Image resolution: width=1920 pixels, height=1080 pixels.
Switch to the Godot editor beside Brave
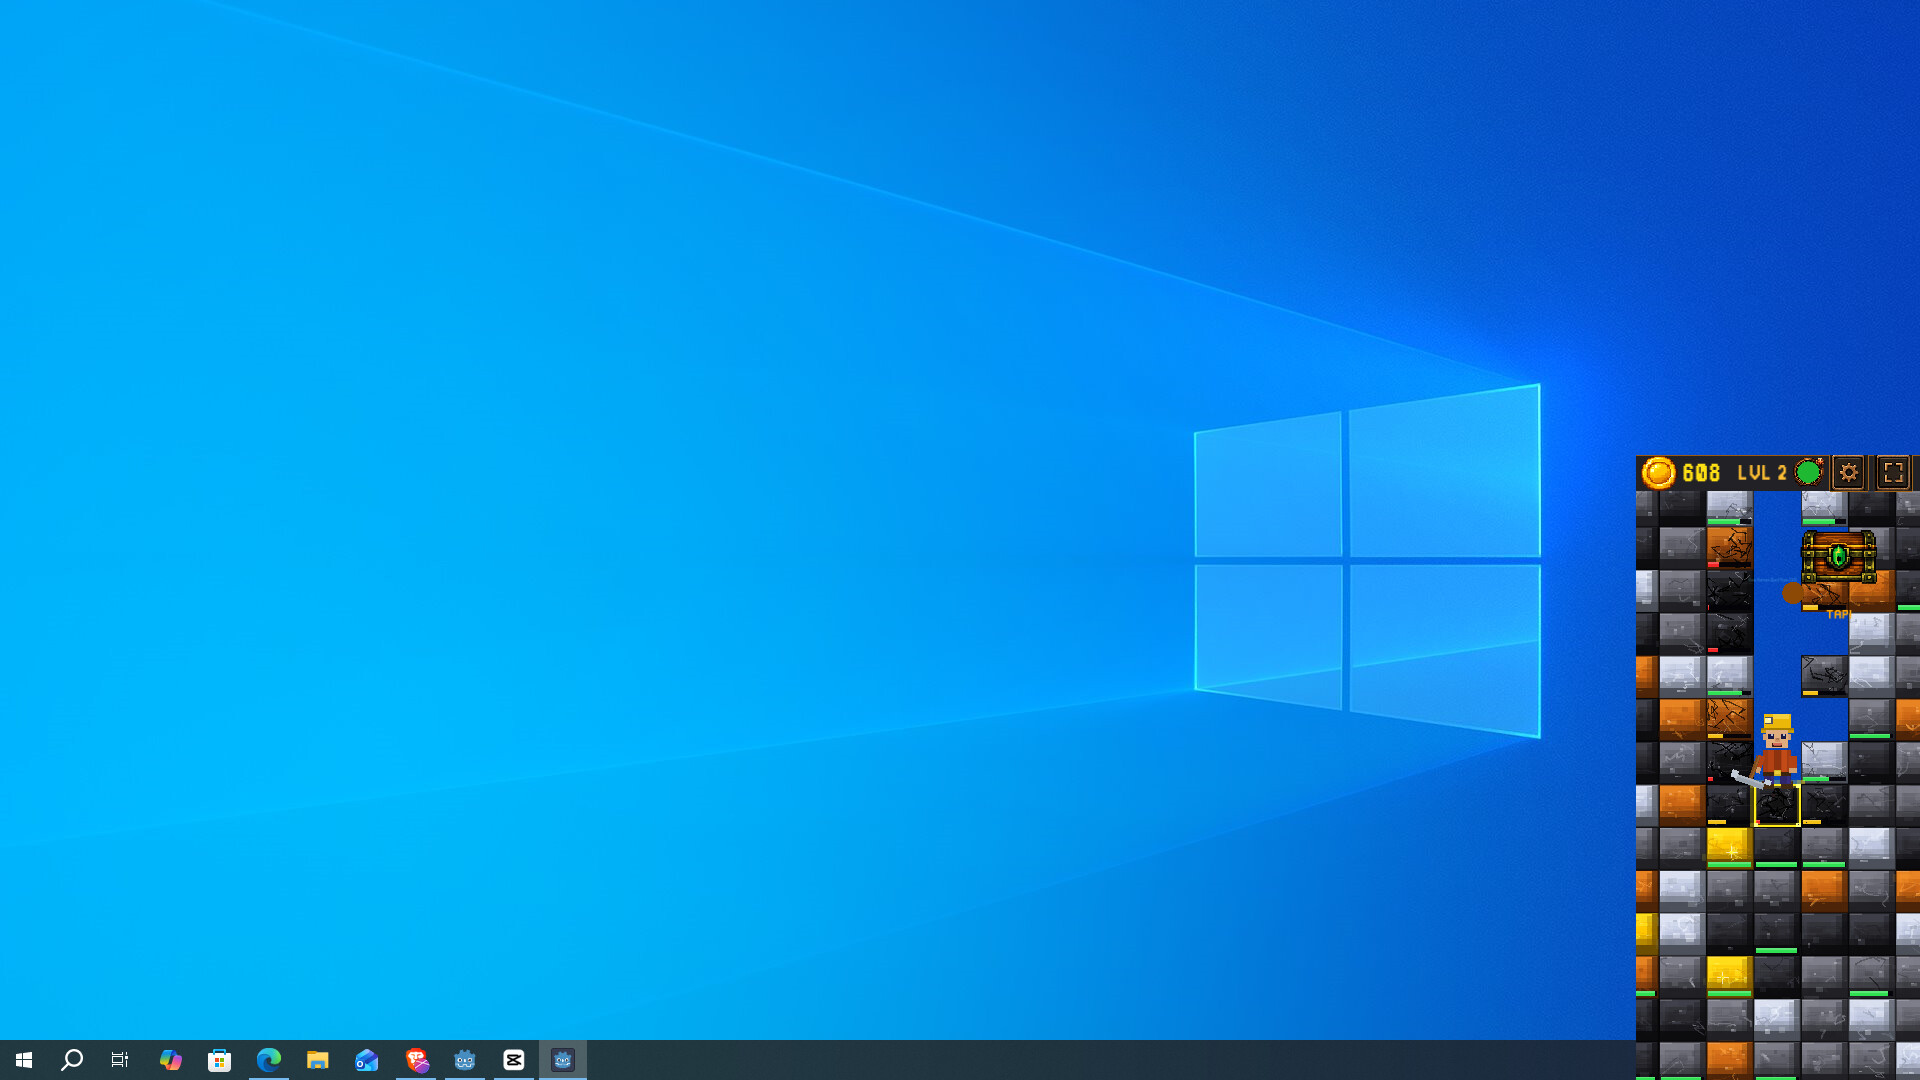pyautogui.click(x=465, y=1060)
